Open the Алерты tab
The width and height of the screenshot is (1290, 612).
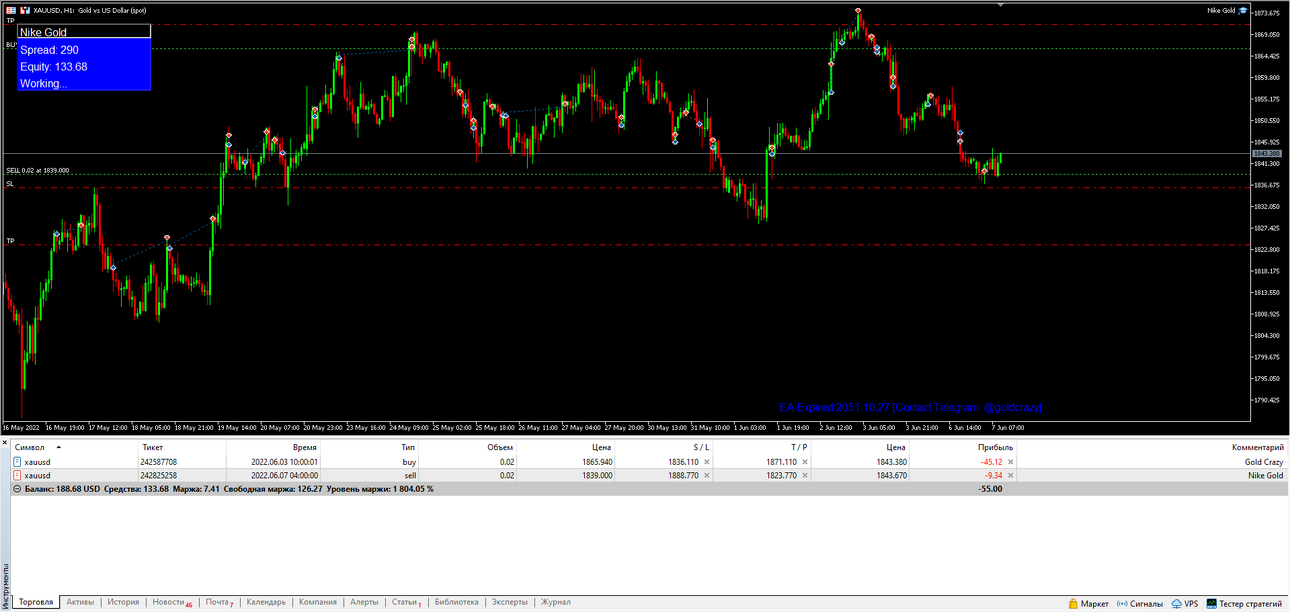click(364, 603)
